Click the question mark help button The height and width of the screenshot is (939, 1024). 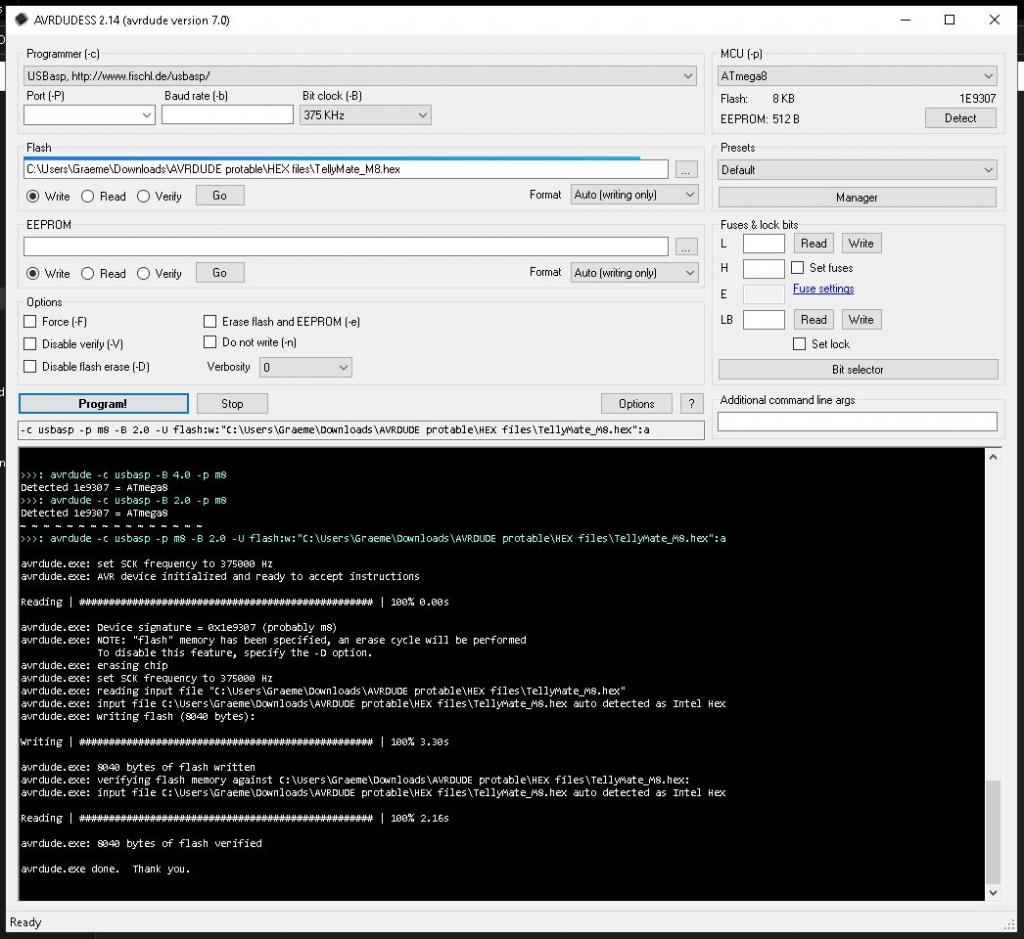click(x=690, y=404)
